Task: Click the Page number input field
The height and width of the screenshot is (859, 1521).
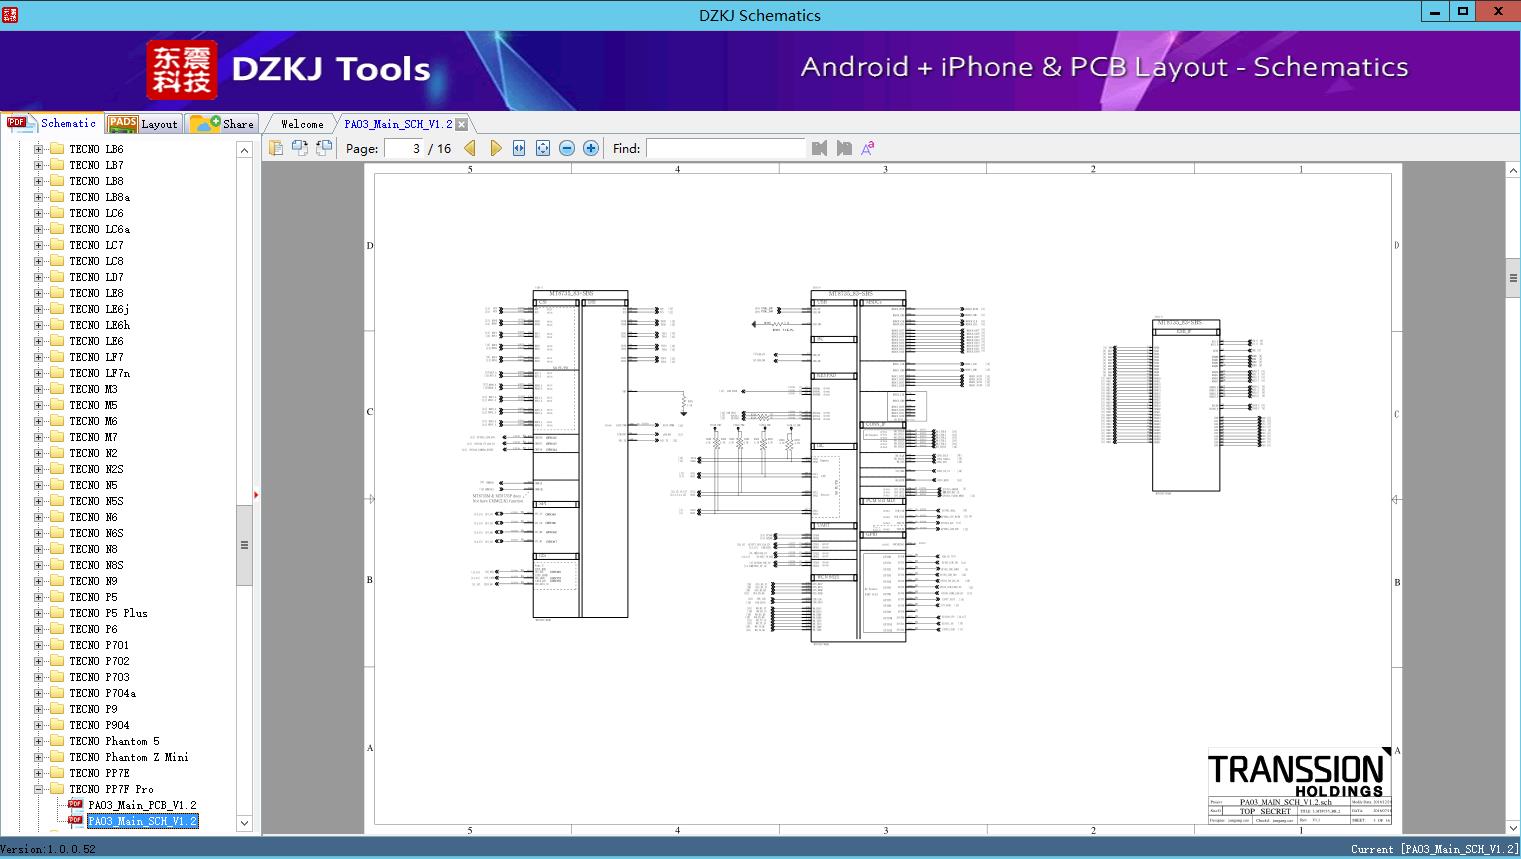Action: click(x=403, y=148)
